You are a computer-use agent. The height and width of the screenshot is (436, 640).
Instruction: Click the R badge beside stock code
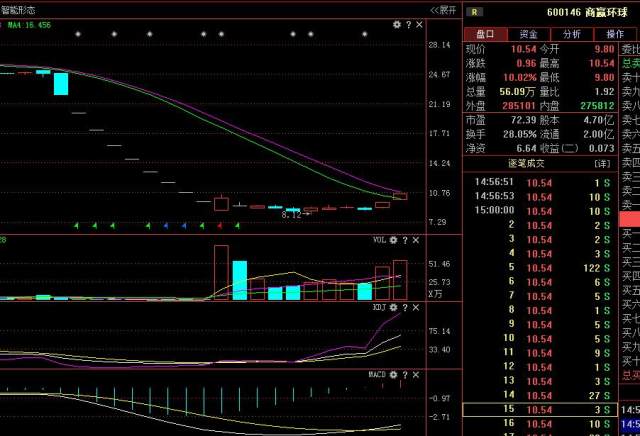(x=474, y=12)
